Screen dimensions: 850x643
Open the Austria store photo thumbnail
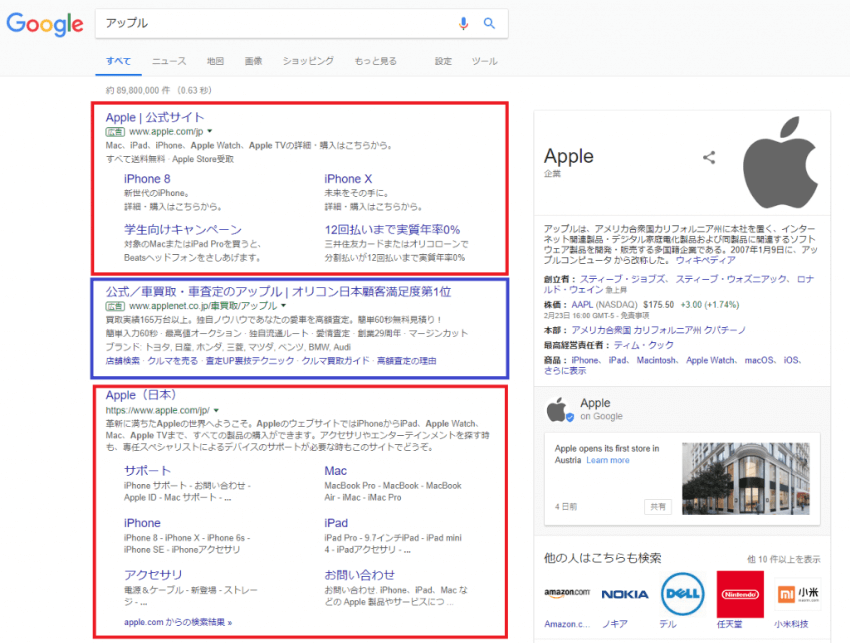tap(746, 479)
